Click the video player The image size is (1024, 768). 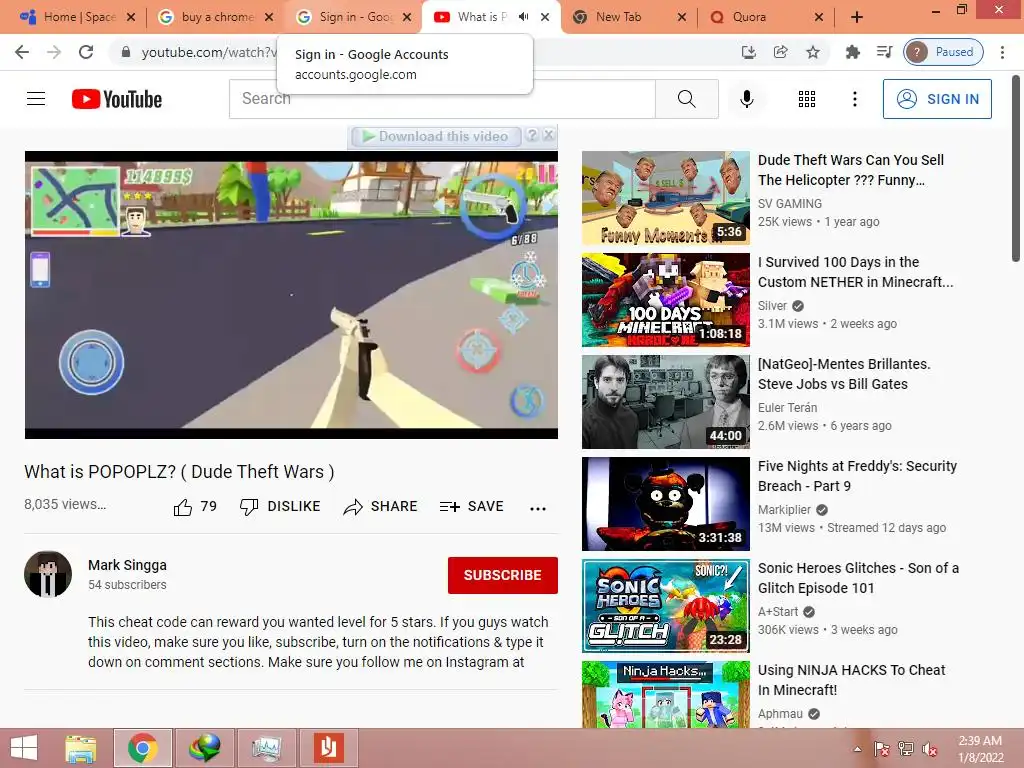pos(291,295)
